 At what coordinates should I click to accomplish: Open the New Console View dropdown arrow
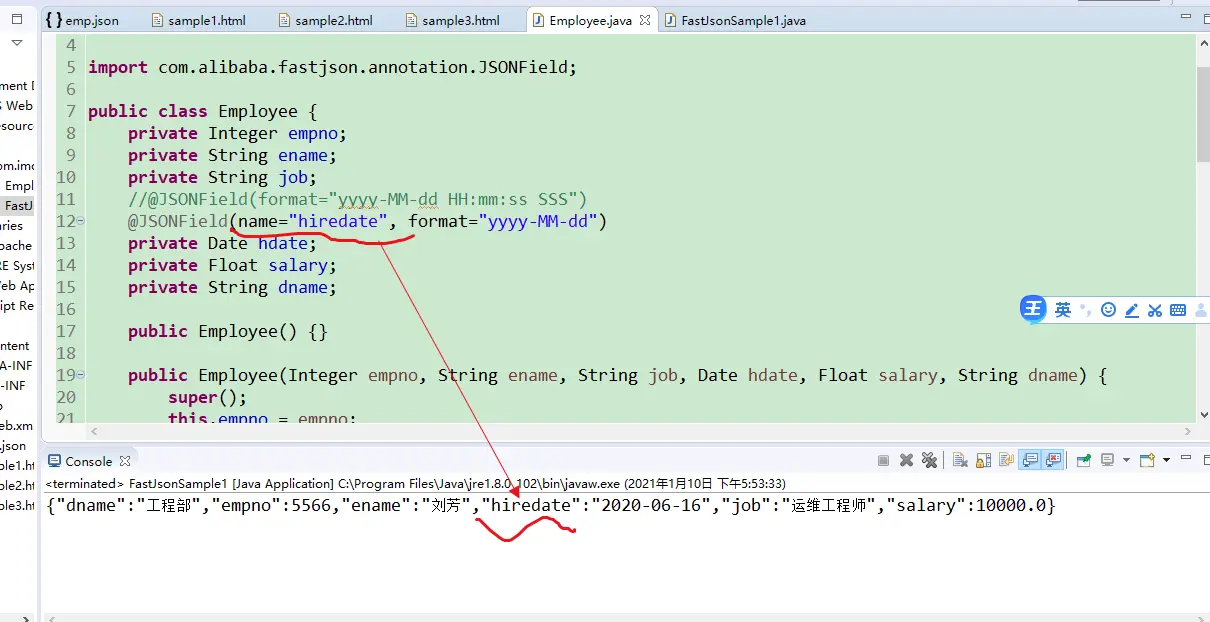[x=1166, y=460]
